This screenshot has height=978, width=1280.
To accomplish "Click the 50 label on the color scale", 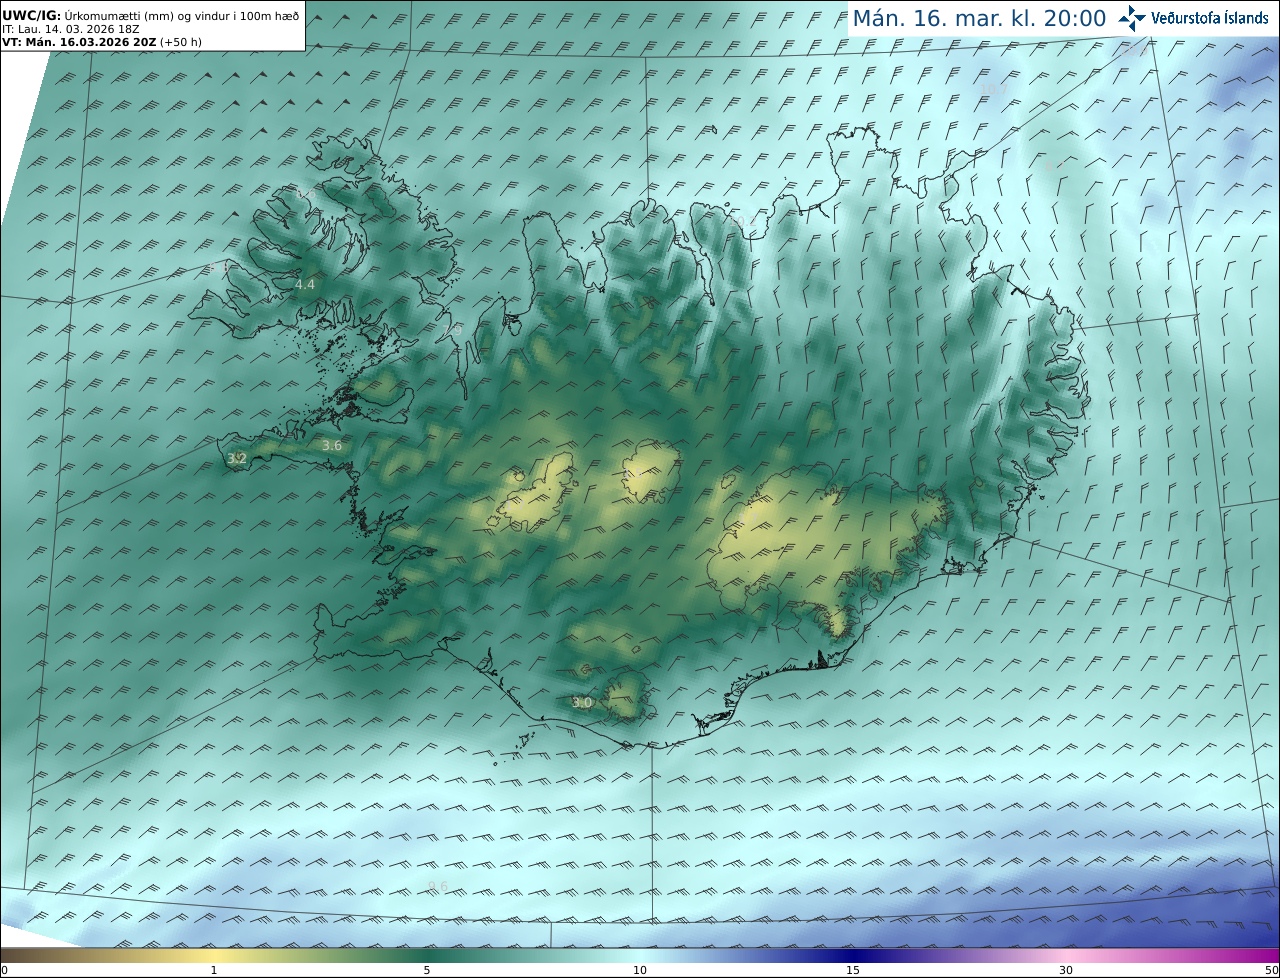I will pos(1272,970).
